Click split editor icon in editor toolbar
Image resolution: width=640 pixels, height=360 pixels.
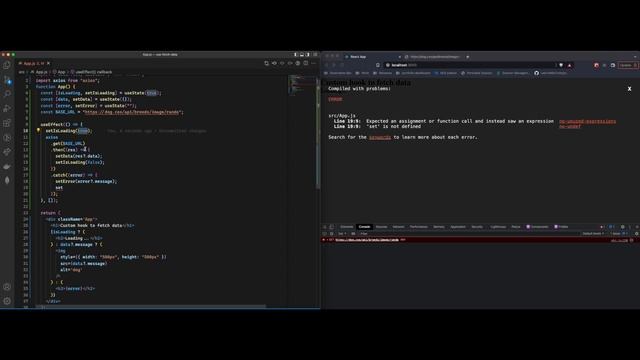[x=306, y=63]
